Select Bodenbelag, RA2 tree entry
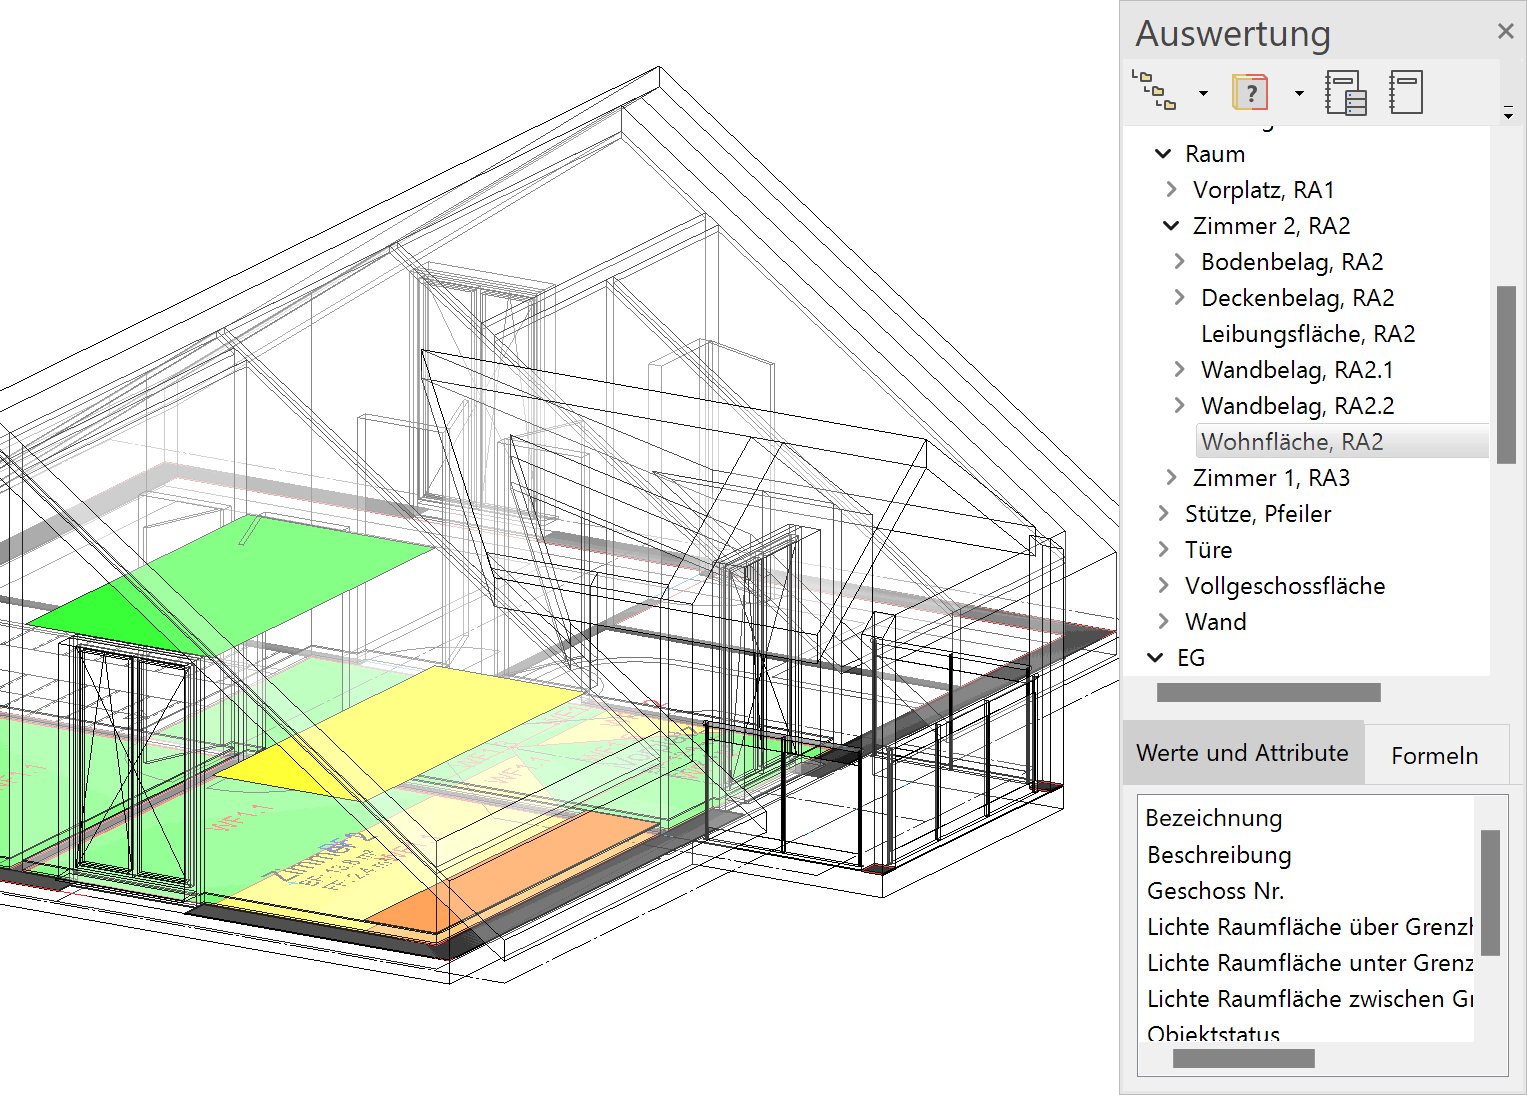The width and height of the screenshot is (1527, 1095). 1292,262
